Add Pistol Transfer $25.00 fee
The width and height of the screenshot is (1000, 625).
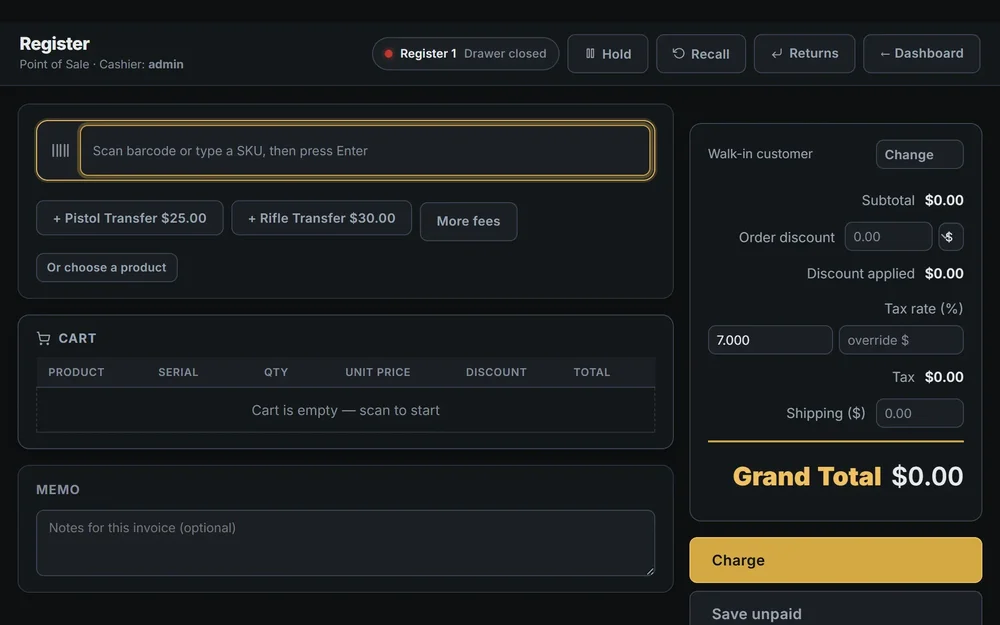(x=129, y=218)
